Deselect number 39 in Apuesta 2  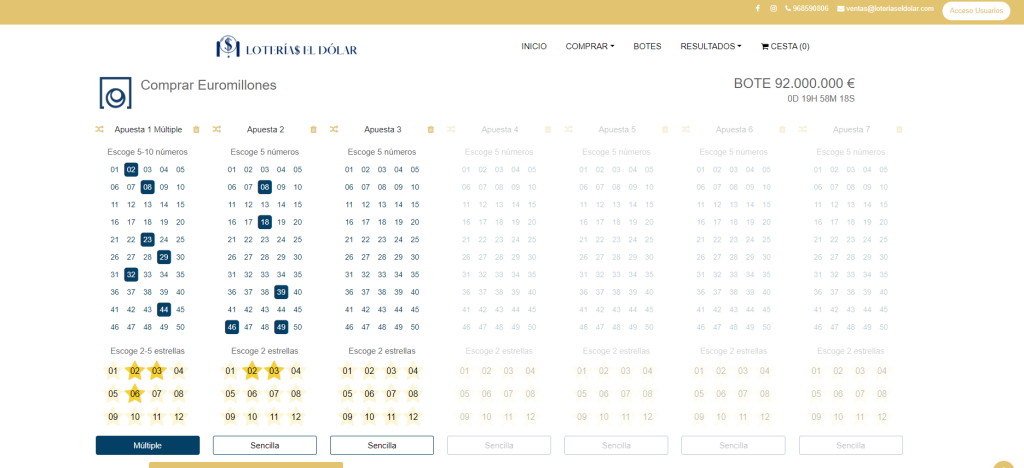tap(281, 292)
